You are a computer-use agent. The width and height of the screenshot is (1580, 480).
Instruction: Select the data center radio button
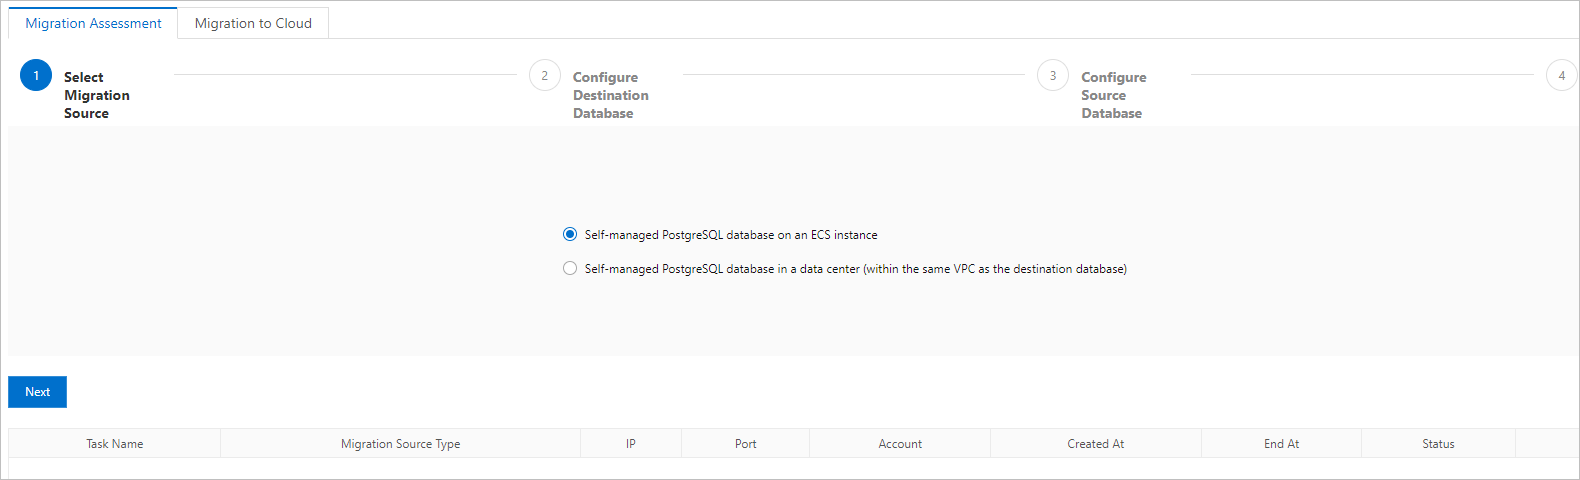pos(570,268)
